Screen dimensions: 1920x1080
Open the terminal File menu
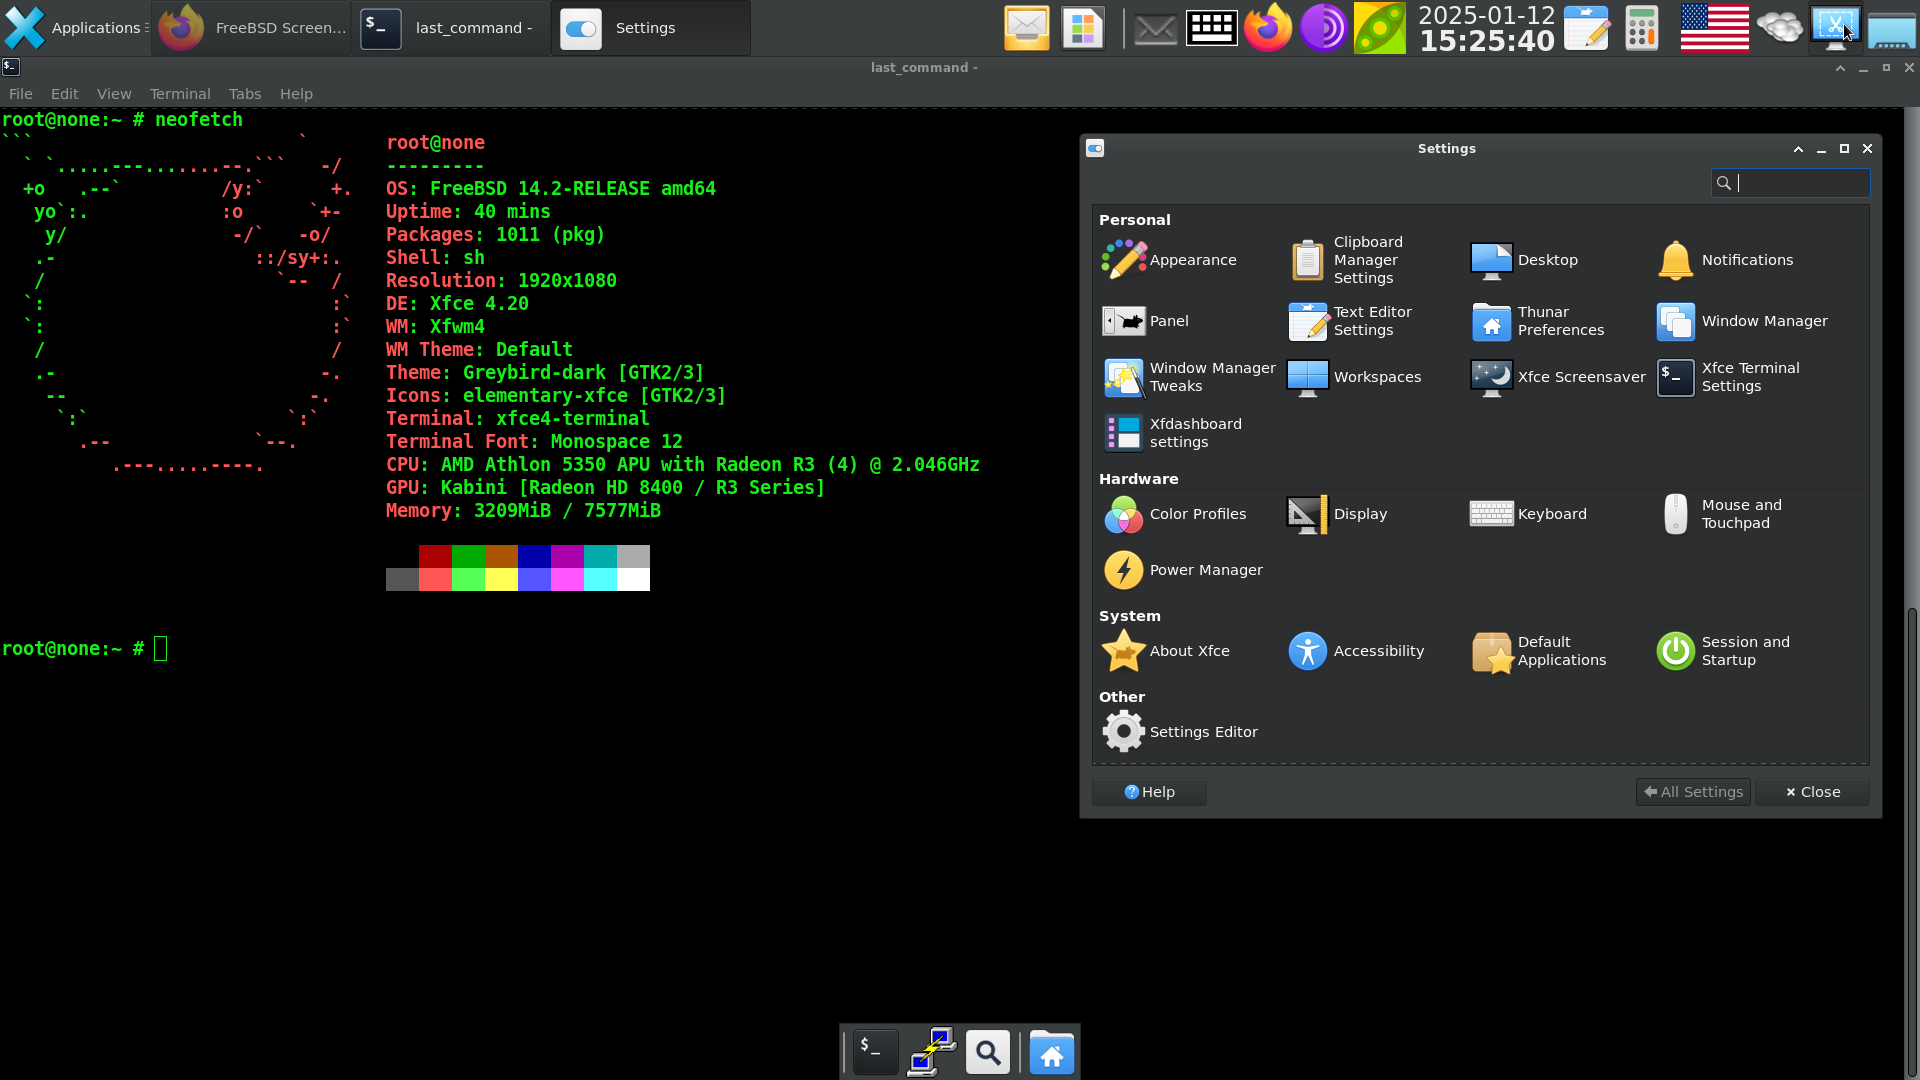[21, 94]
